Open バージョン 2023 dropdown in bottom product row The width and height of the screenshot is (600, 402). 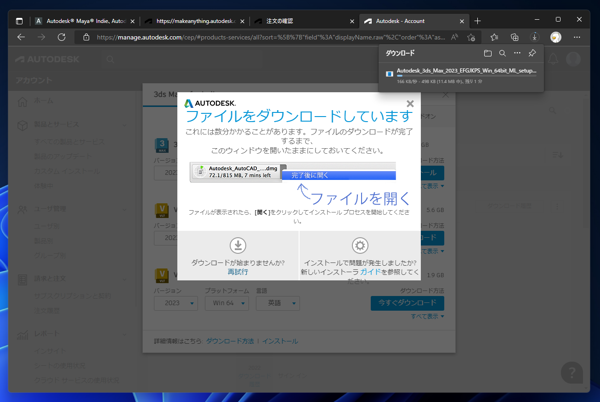click(x=176, y=303)
